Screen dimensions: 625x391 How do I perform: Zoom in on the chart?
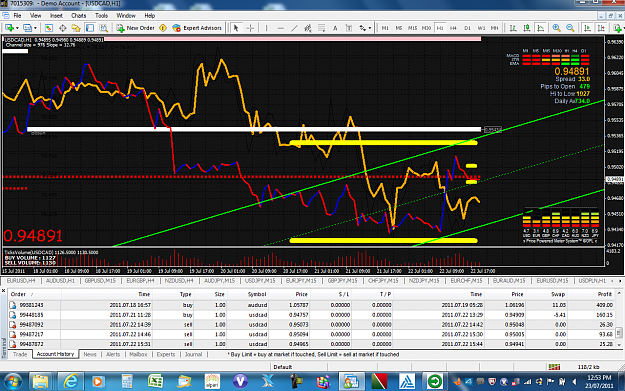pyautogui.click(x=556, y=28)
